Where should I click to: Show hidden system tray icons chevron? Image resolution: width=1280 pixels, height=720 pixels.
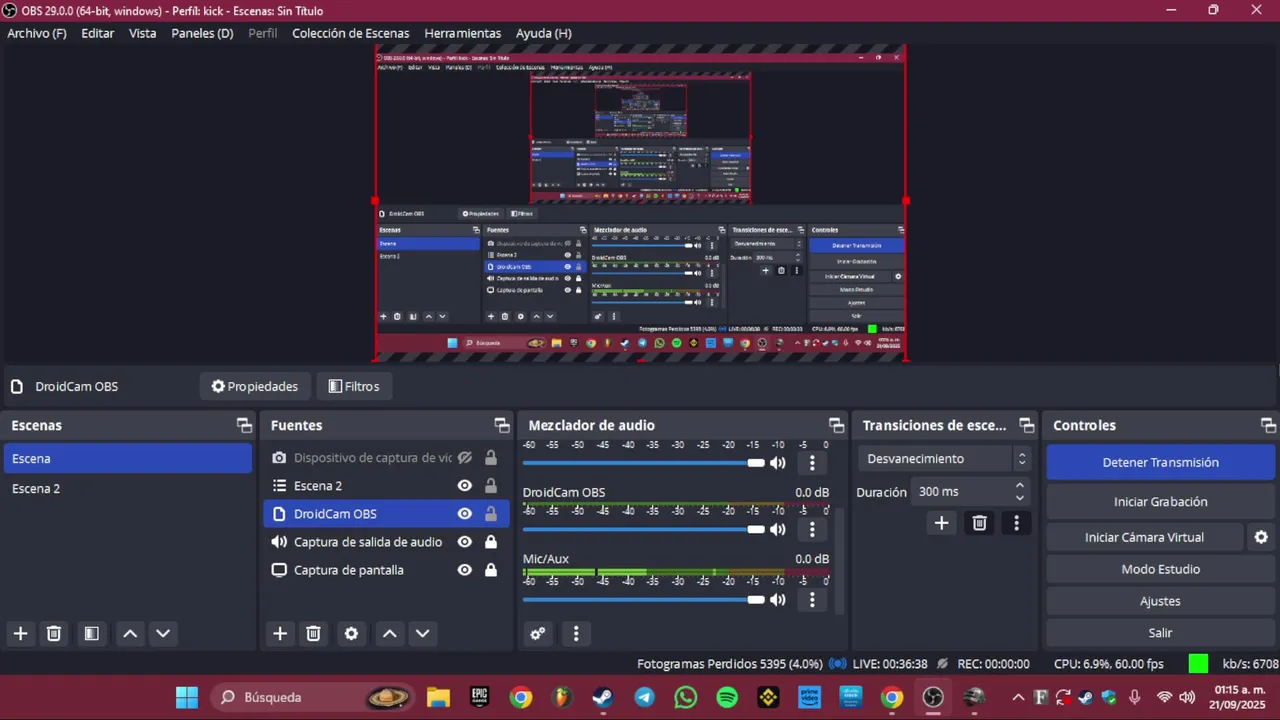click(x=1018, y=697)
